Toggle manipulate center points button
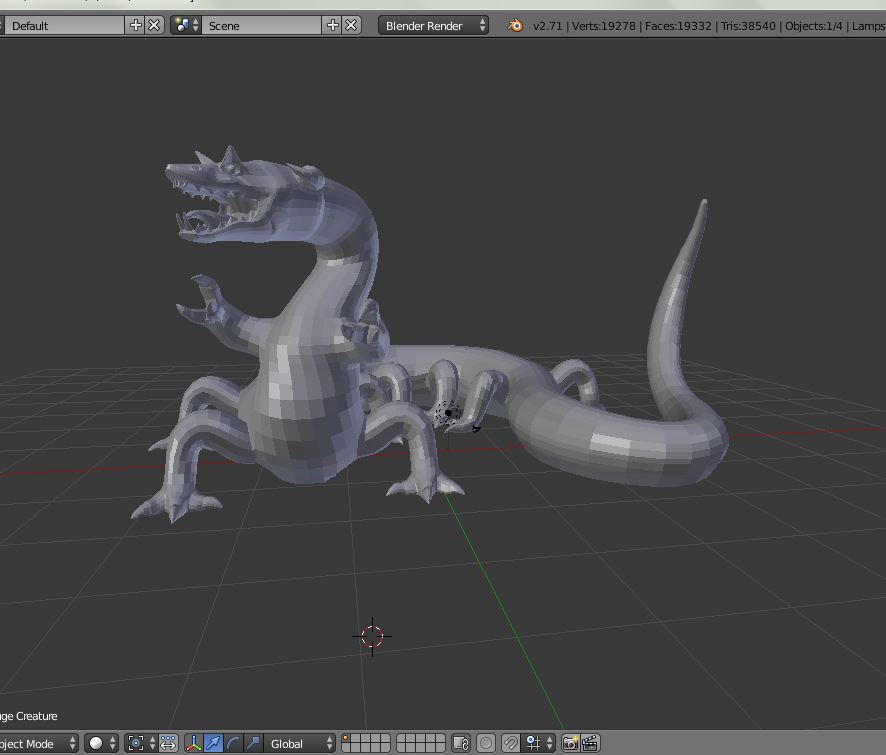The width and height of the screenshot is (886, 755). pos(168,743)
